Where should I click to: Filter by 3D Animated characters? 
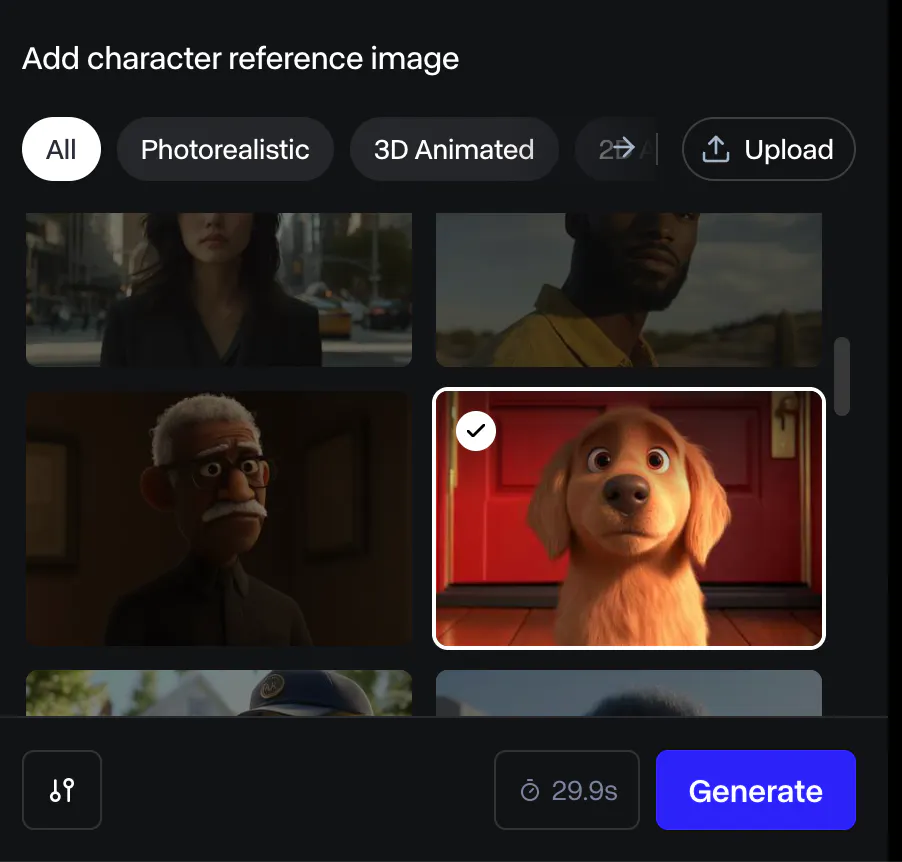point(454,150)
